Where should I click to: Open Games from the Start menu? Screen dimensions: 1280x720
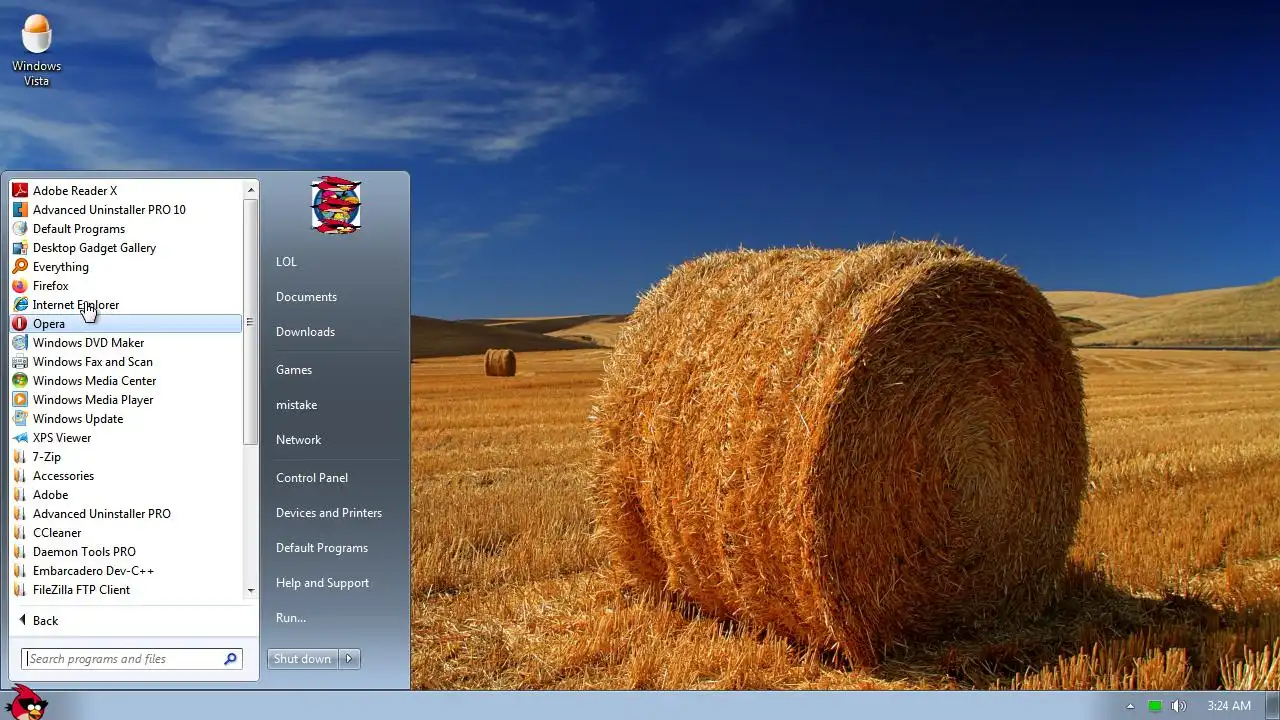tap(294, 369)
